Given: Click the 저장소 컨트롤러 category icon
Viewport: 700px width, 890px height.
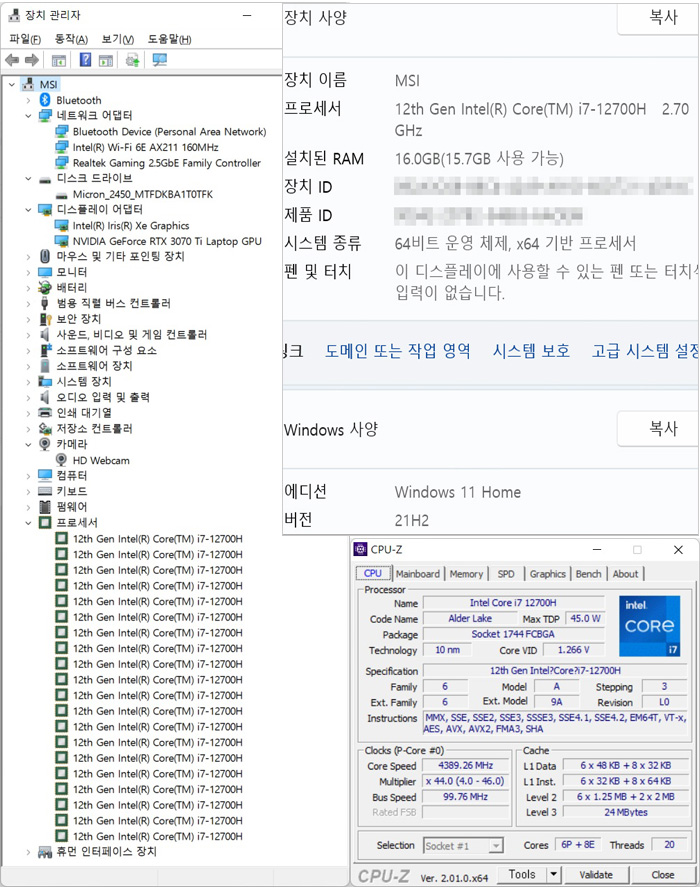Looking at the screenshot, I should pos(45,429).
